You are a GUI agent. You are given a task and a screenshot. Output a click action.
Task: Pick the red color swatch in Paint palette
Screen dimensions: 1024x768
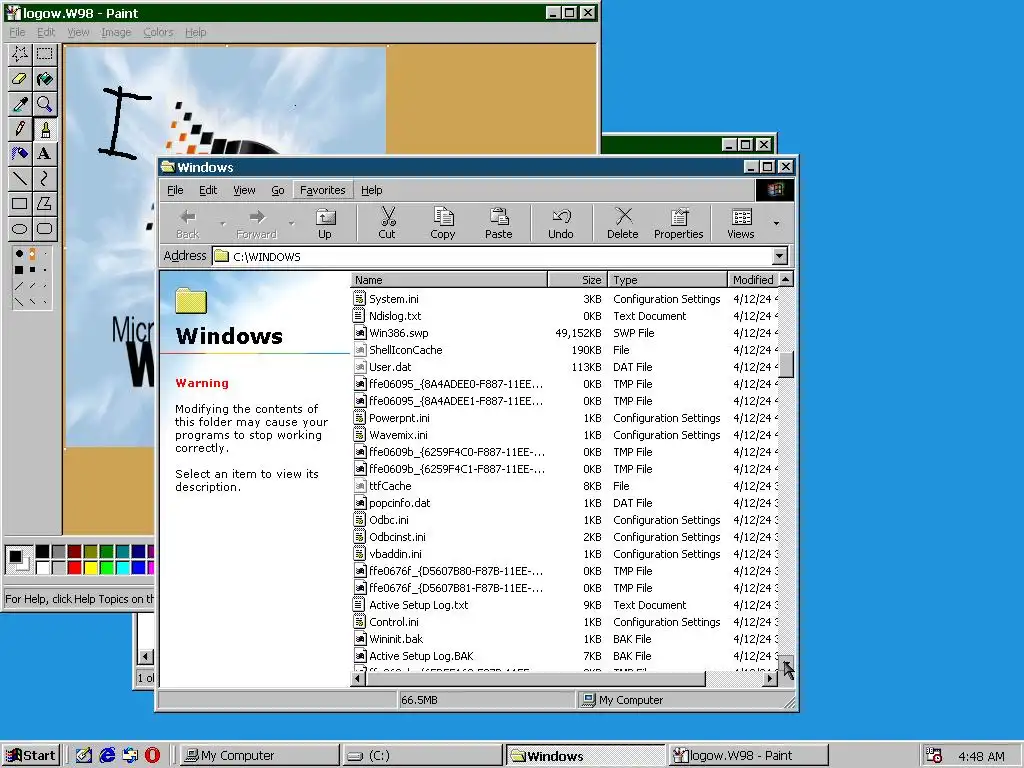(74, 568)
